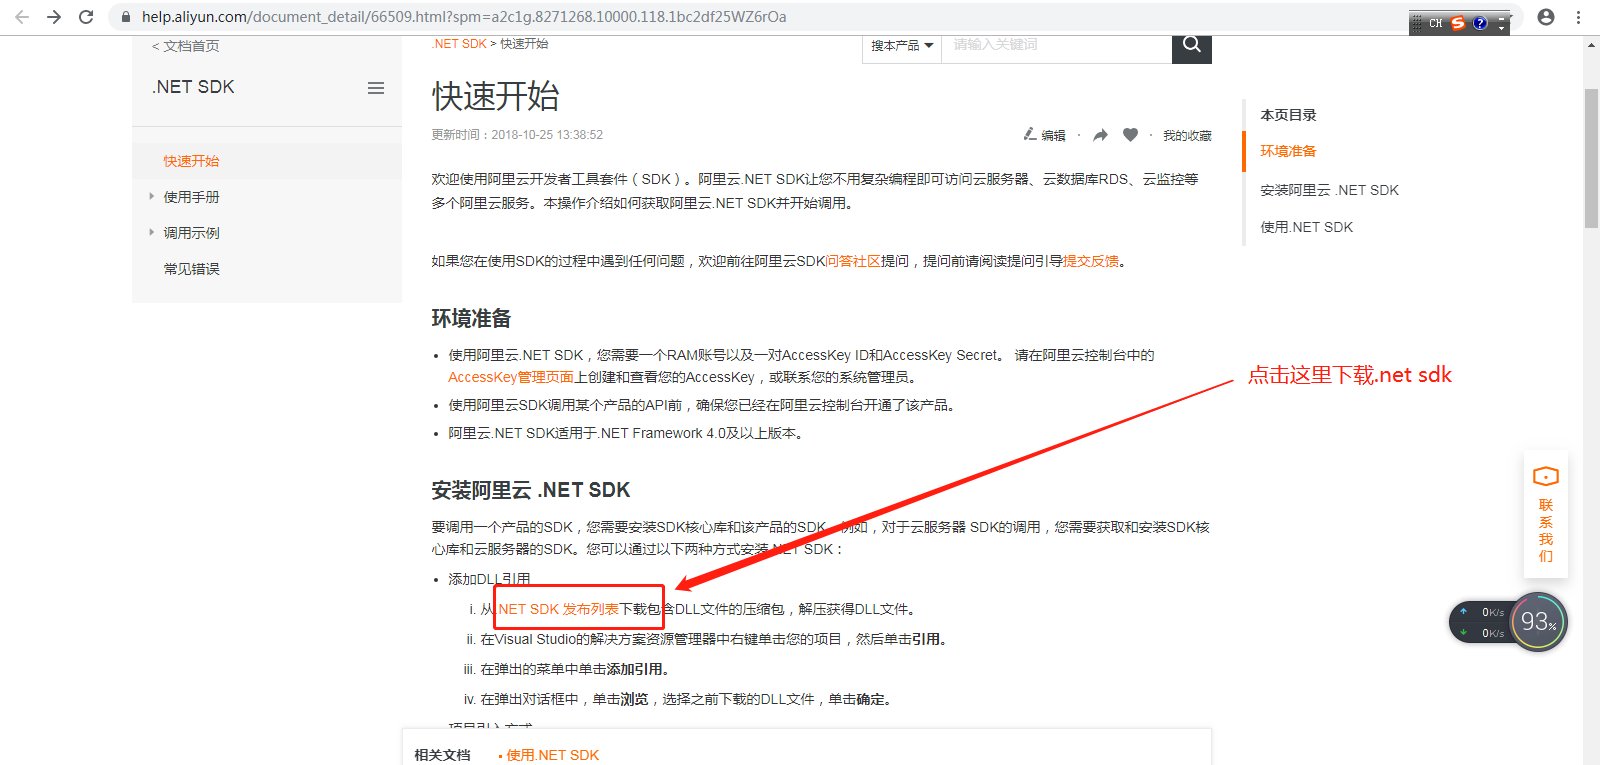Click the CH language indicator on IME bar

coord(1435,23)
